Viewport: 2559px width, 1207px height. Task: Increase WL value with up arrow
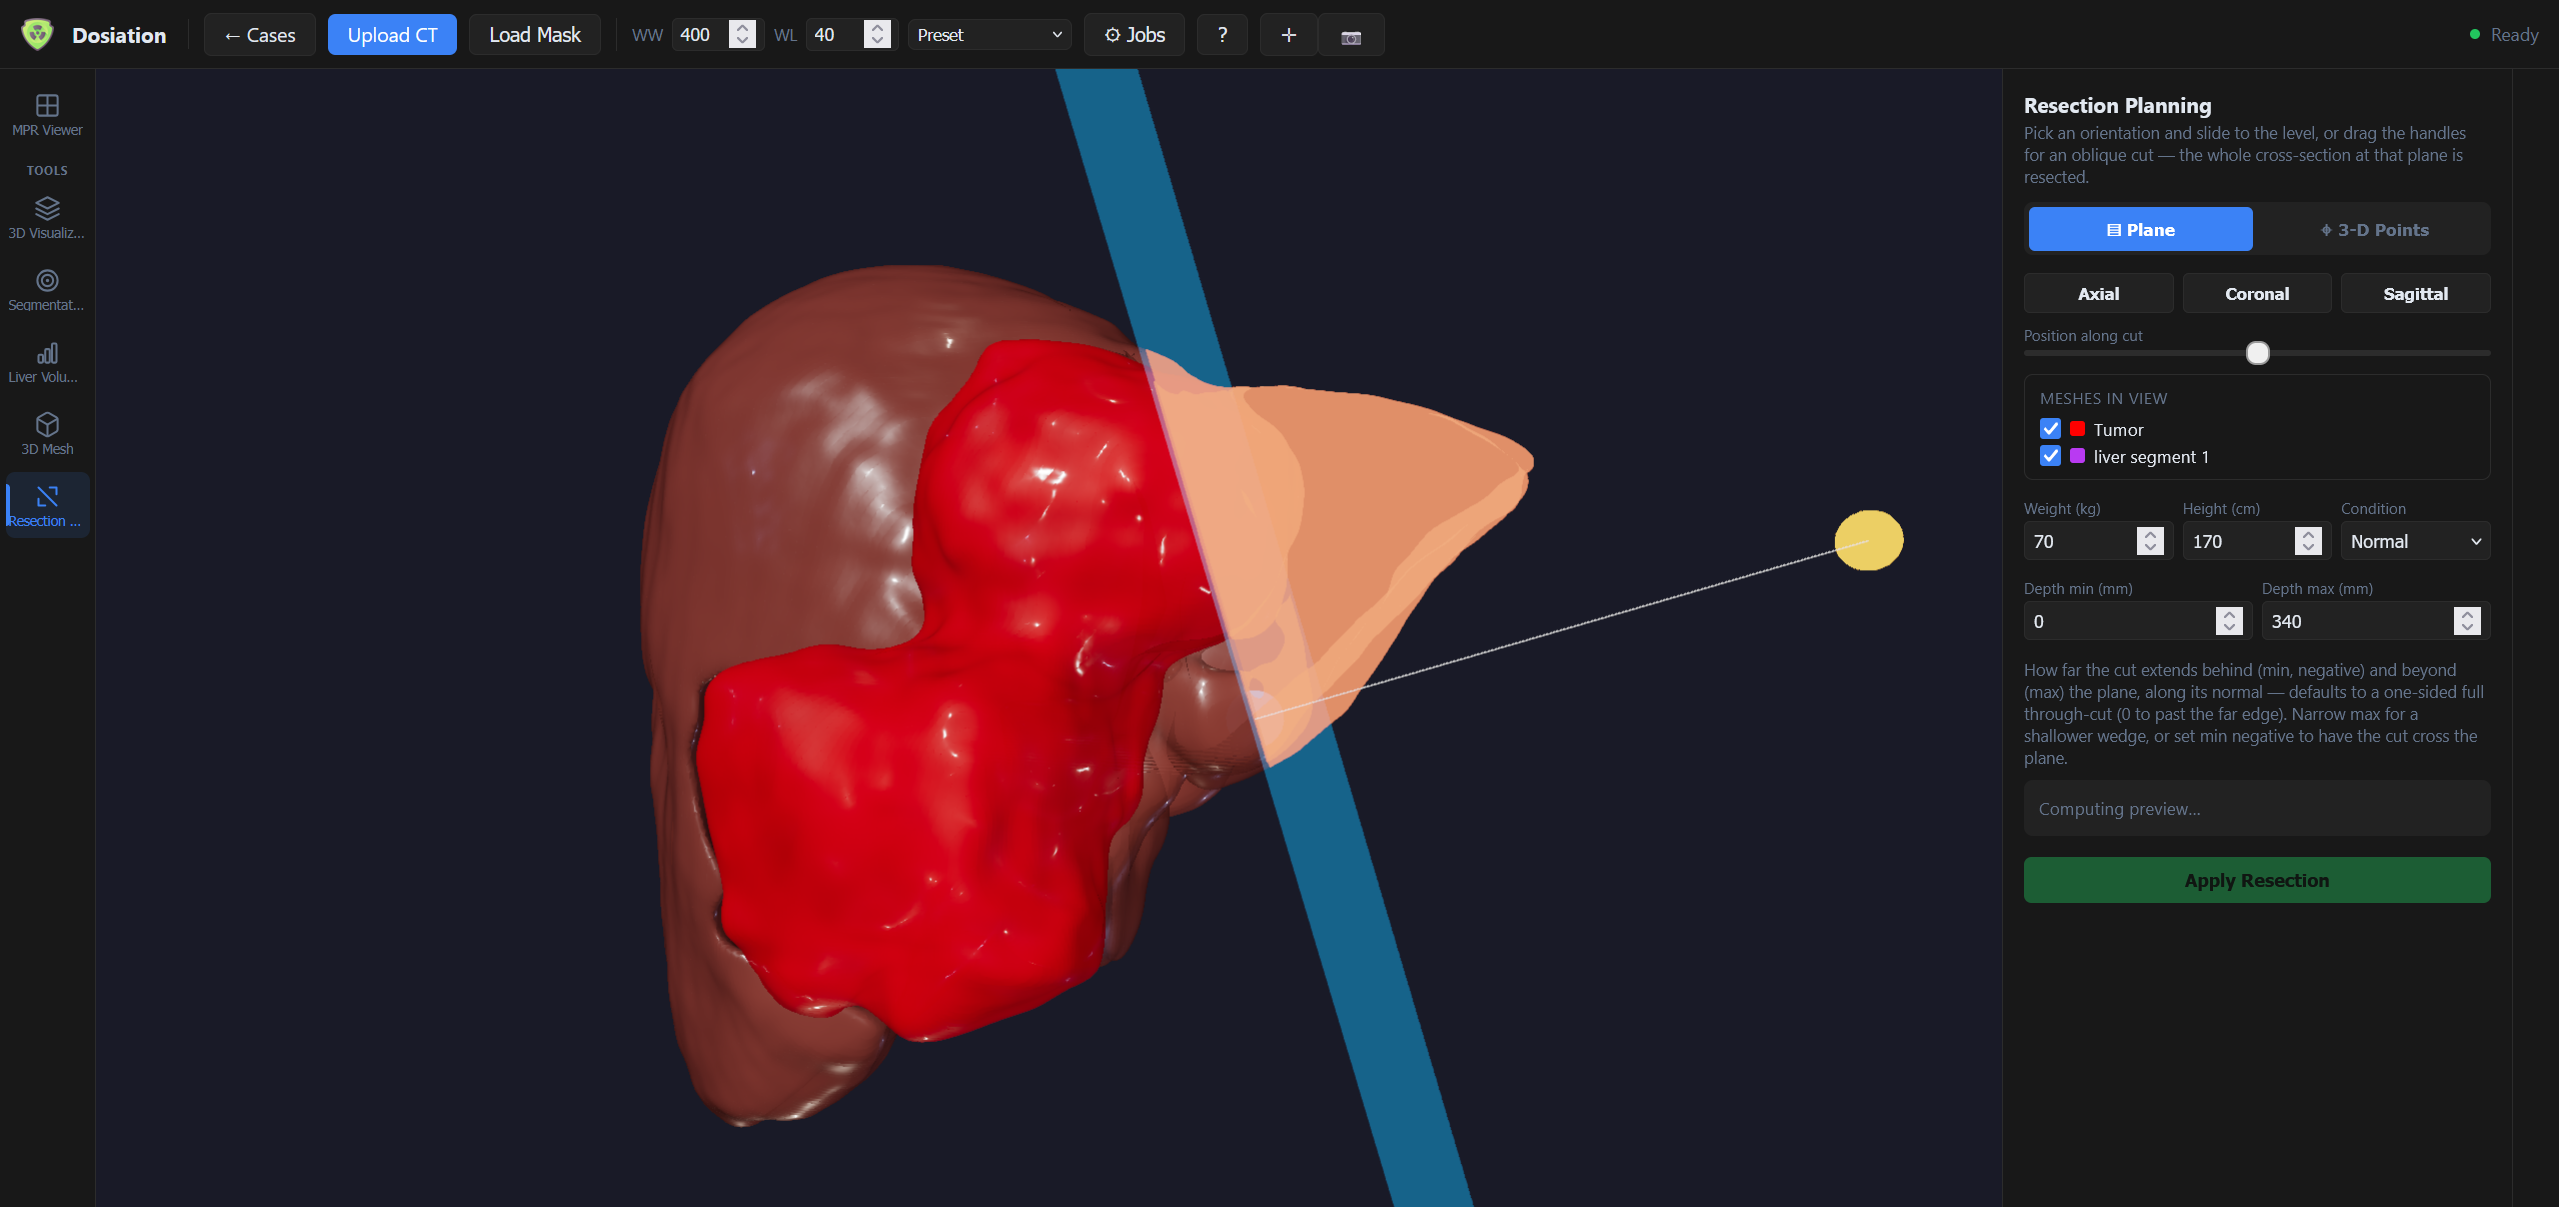click(877, 28)
